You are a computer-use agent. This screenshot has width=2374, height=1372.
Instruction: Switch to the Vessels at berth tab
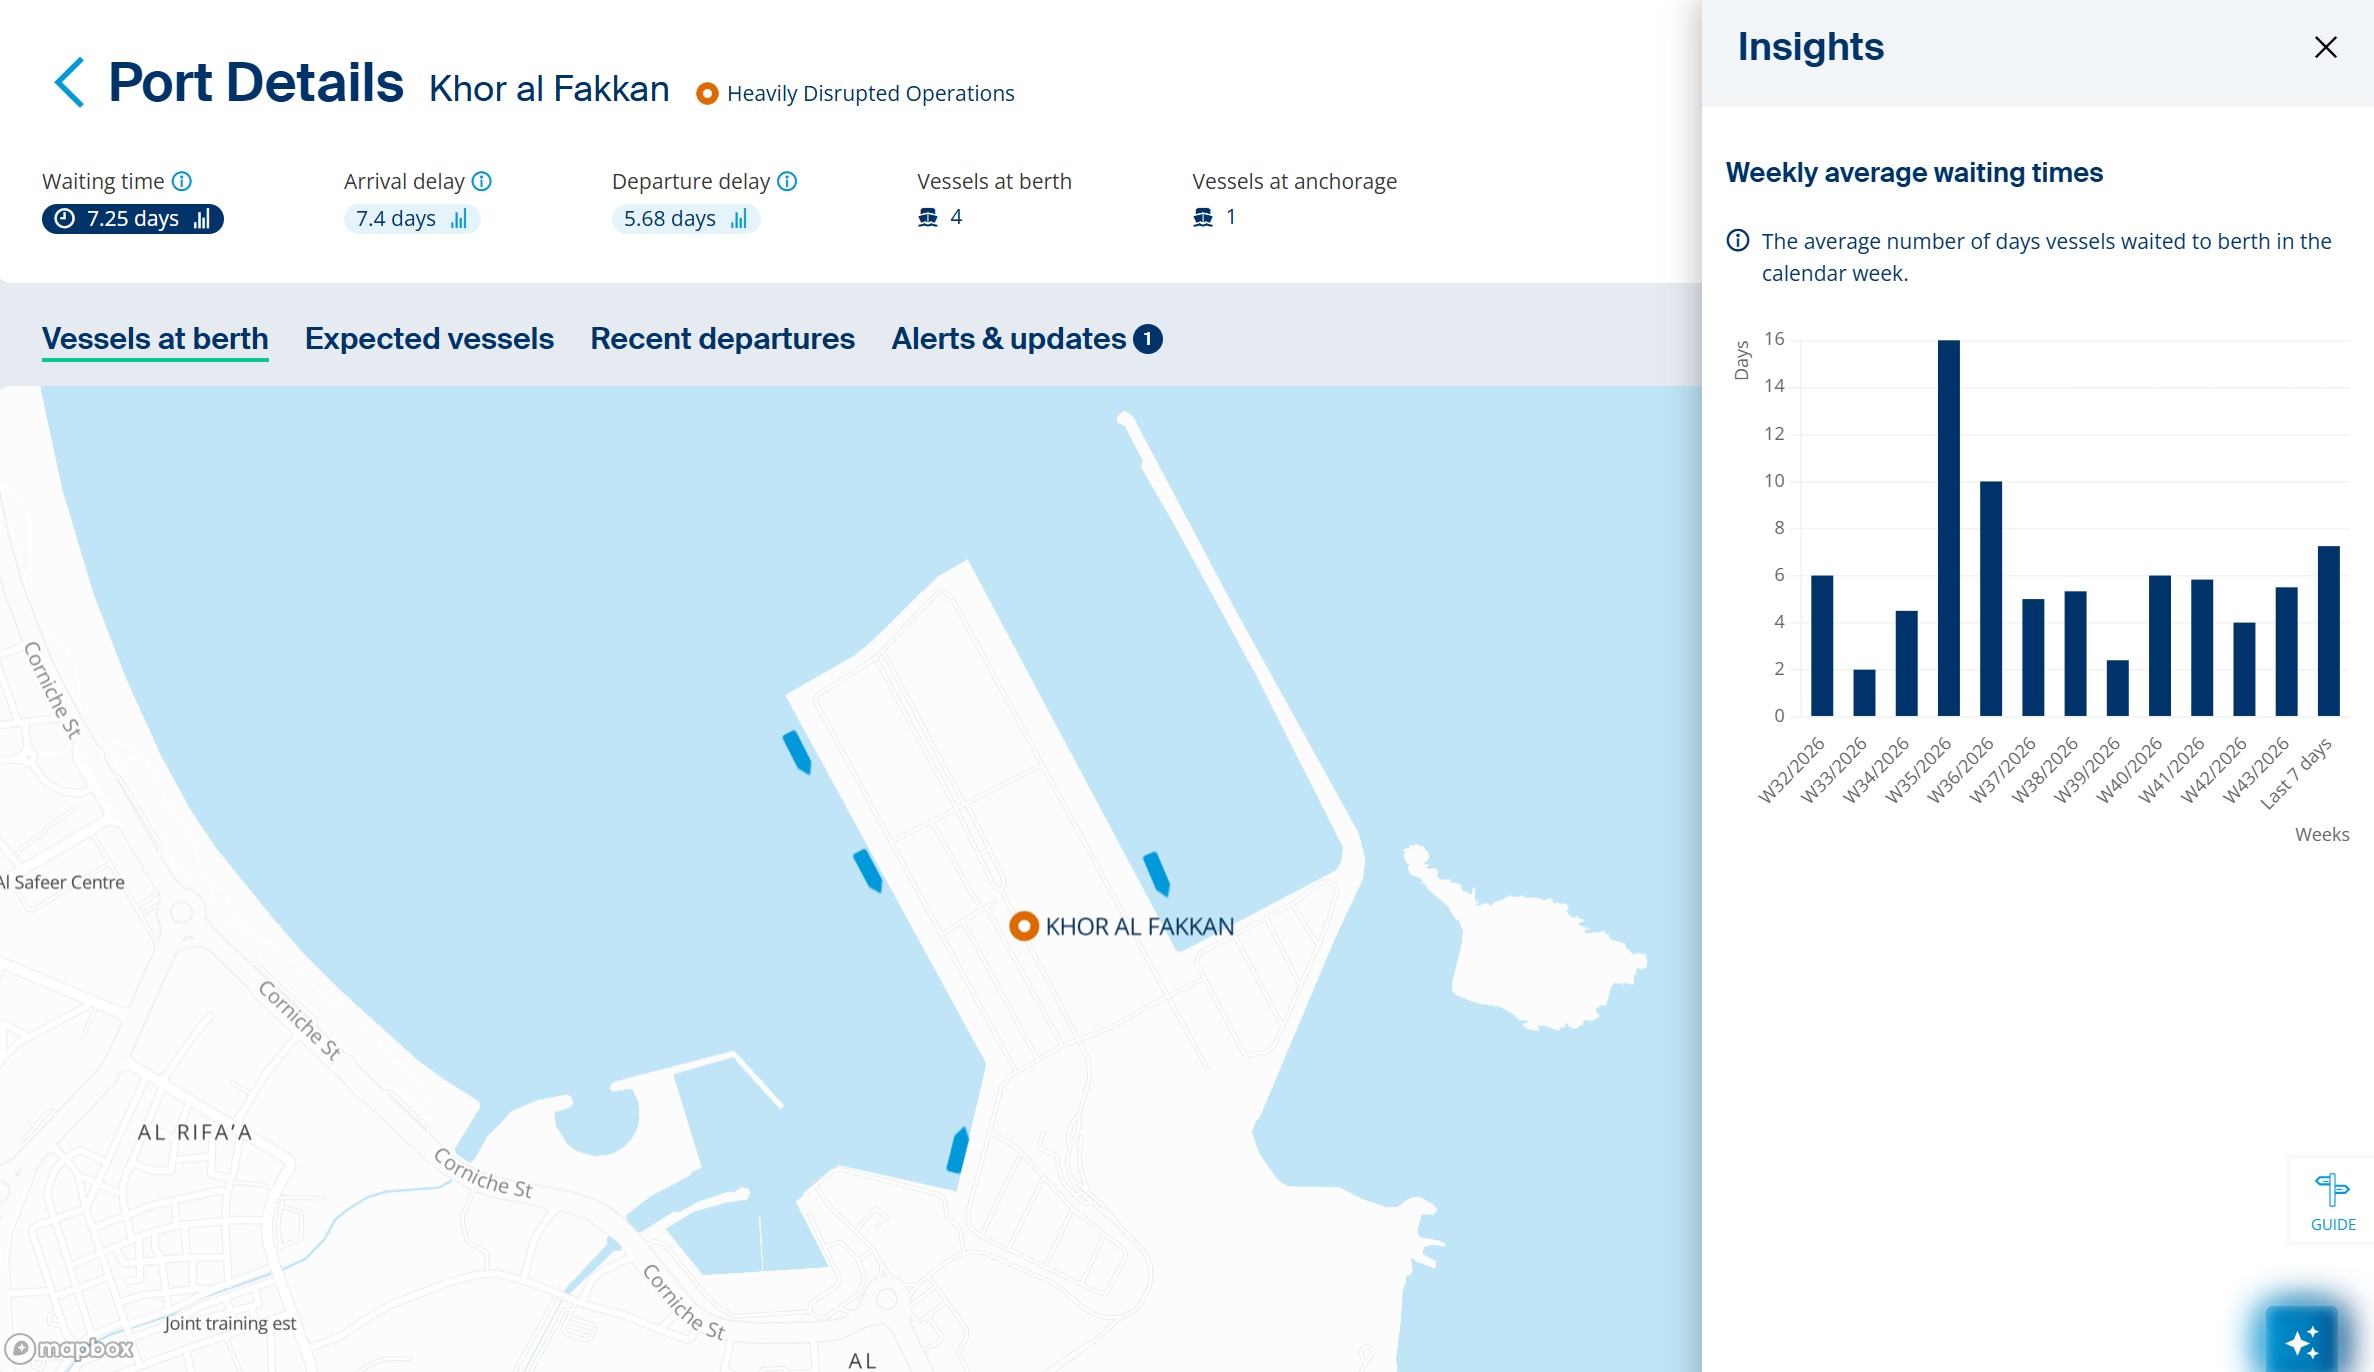tap(155, 339)
